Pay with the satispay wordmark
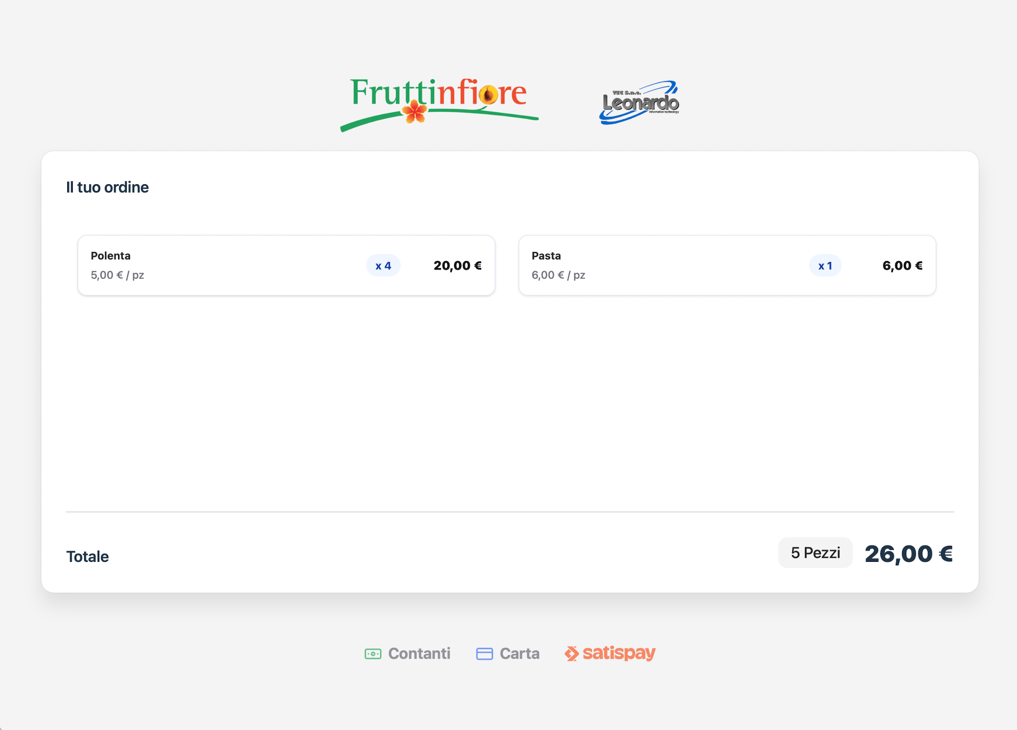The image size is (1017, 730). click(x=619, y=653)
